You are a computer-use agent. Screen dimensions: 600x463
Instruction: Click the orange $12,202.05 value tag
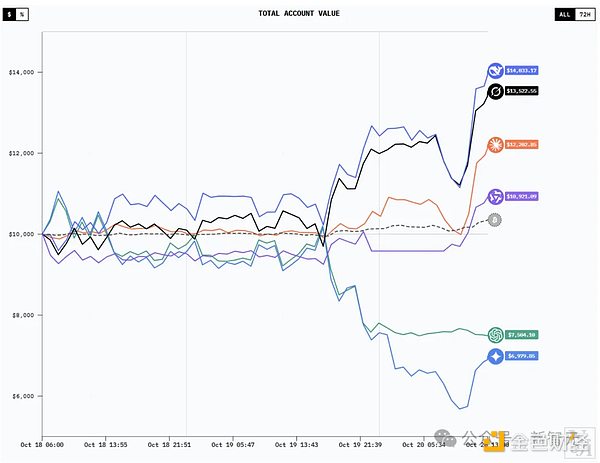coord(522,145)
